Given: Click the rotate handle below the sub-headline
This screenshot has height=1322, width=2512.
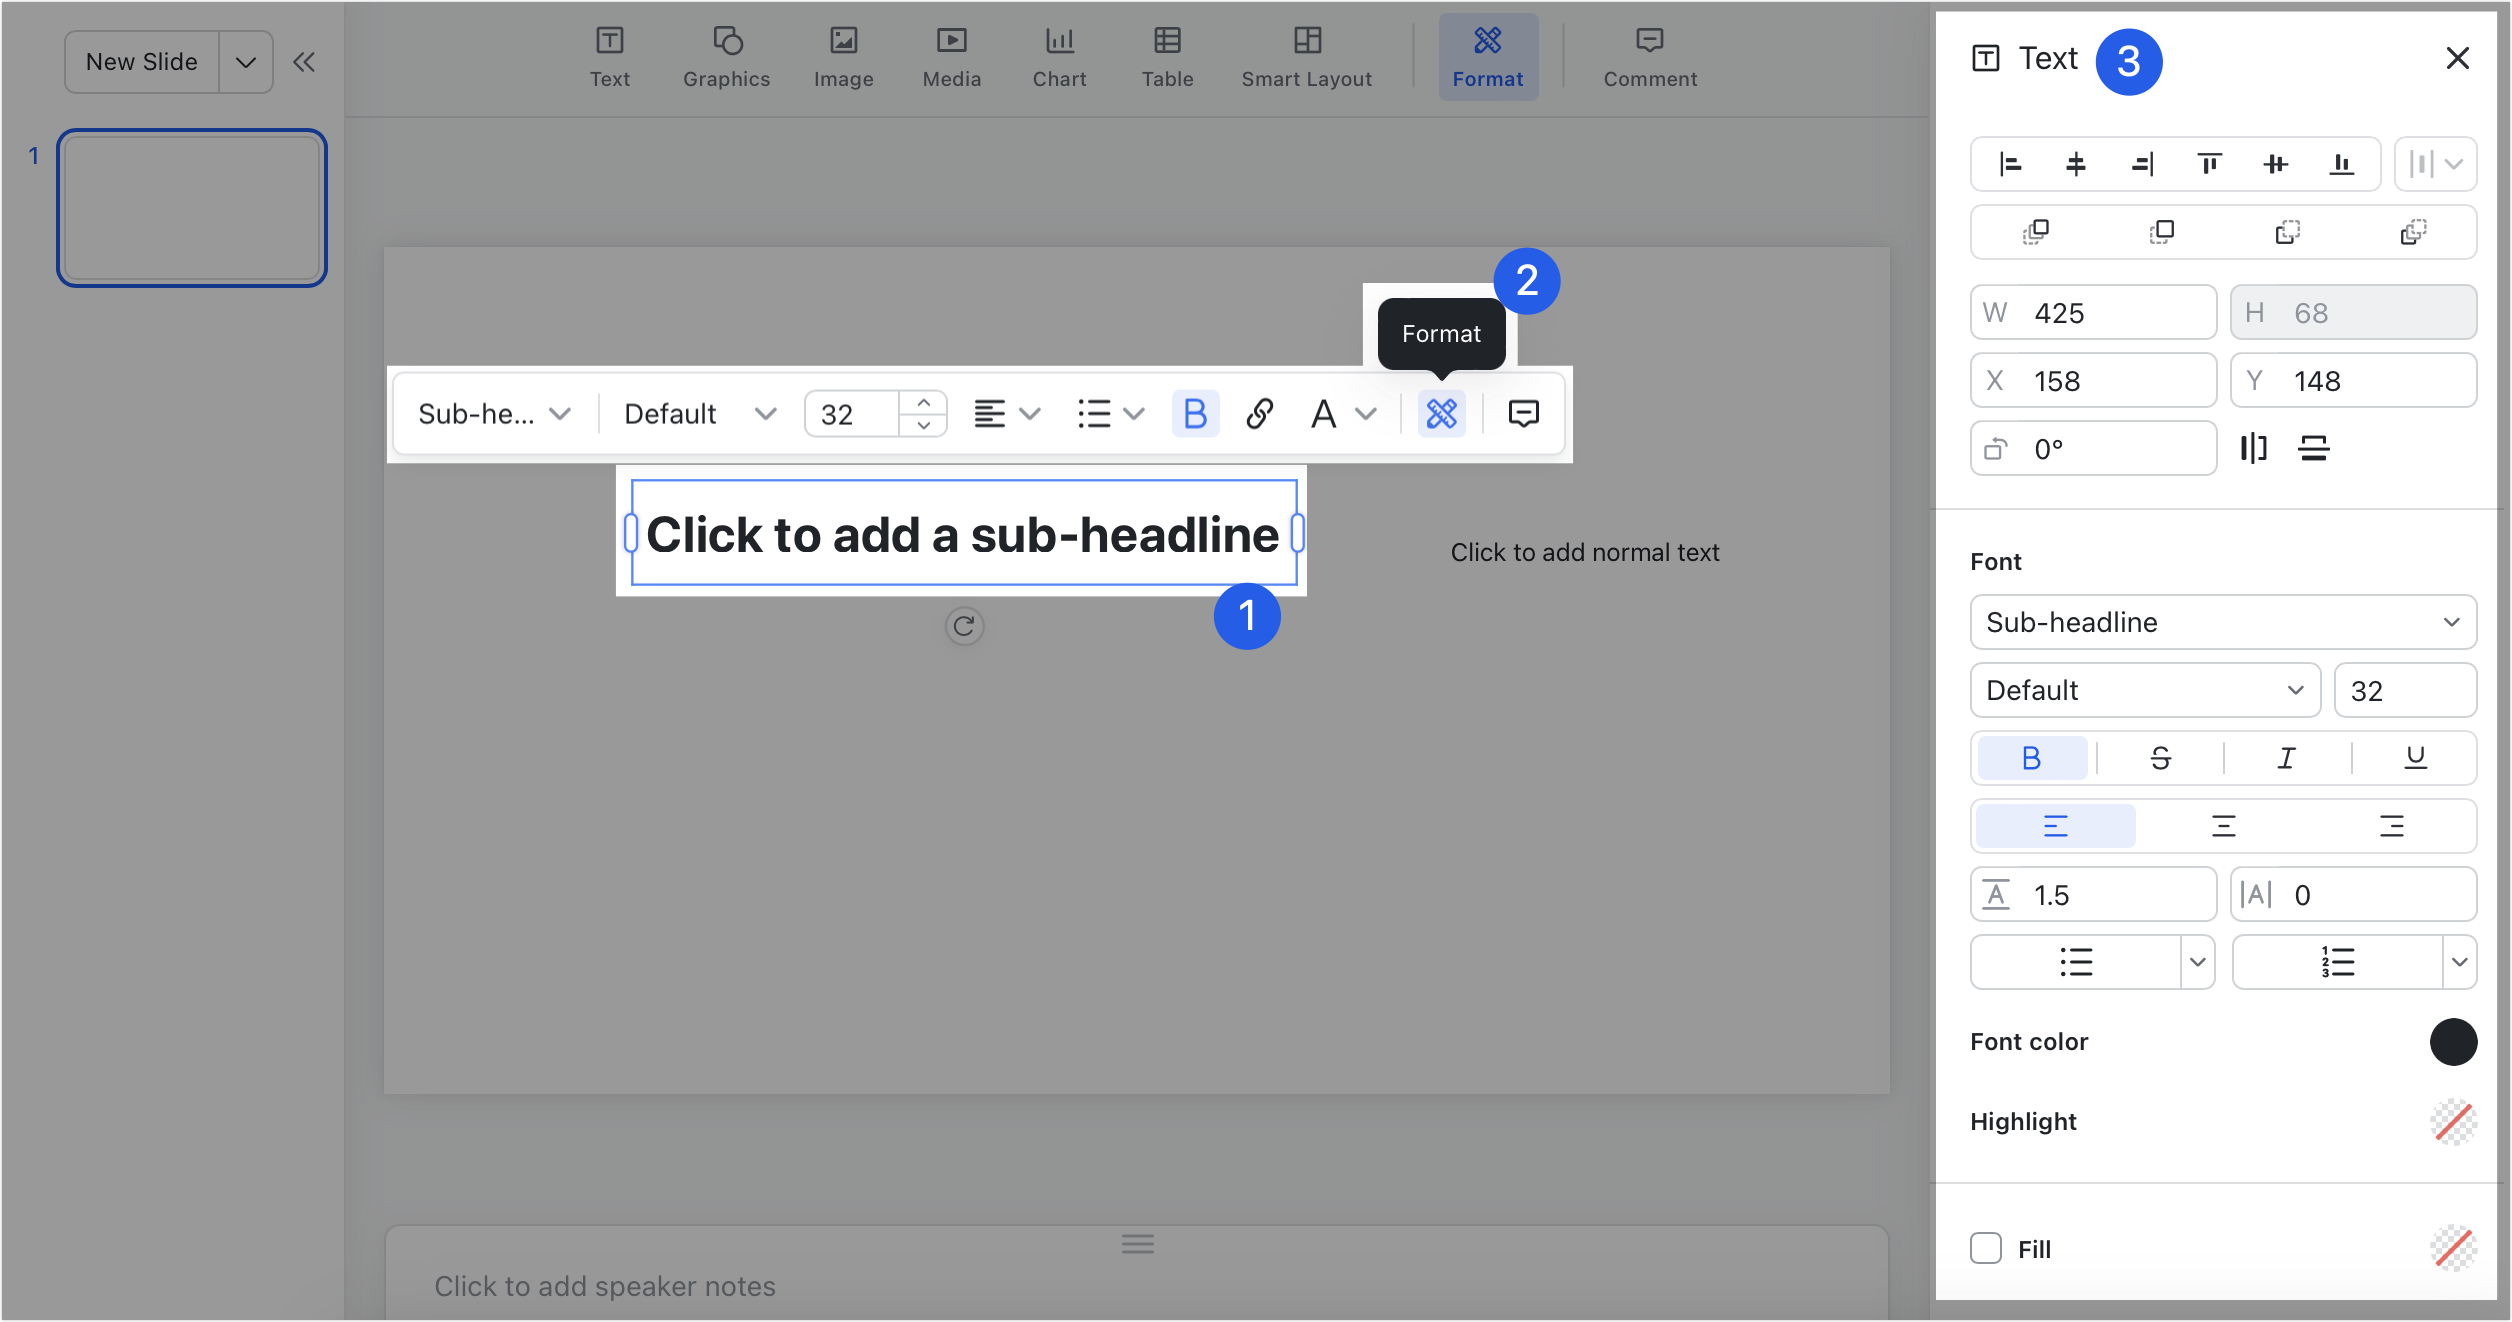Looking at the screenshot, I should [x=964, y=627].
